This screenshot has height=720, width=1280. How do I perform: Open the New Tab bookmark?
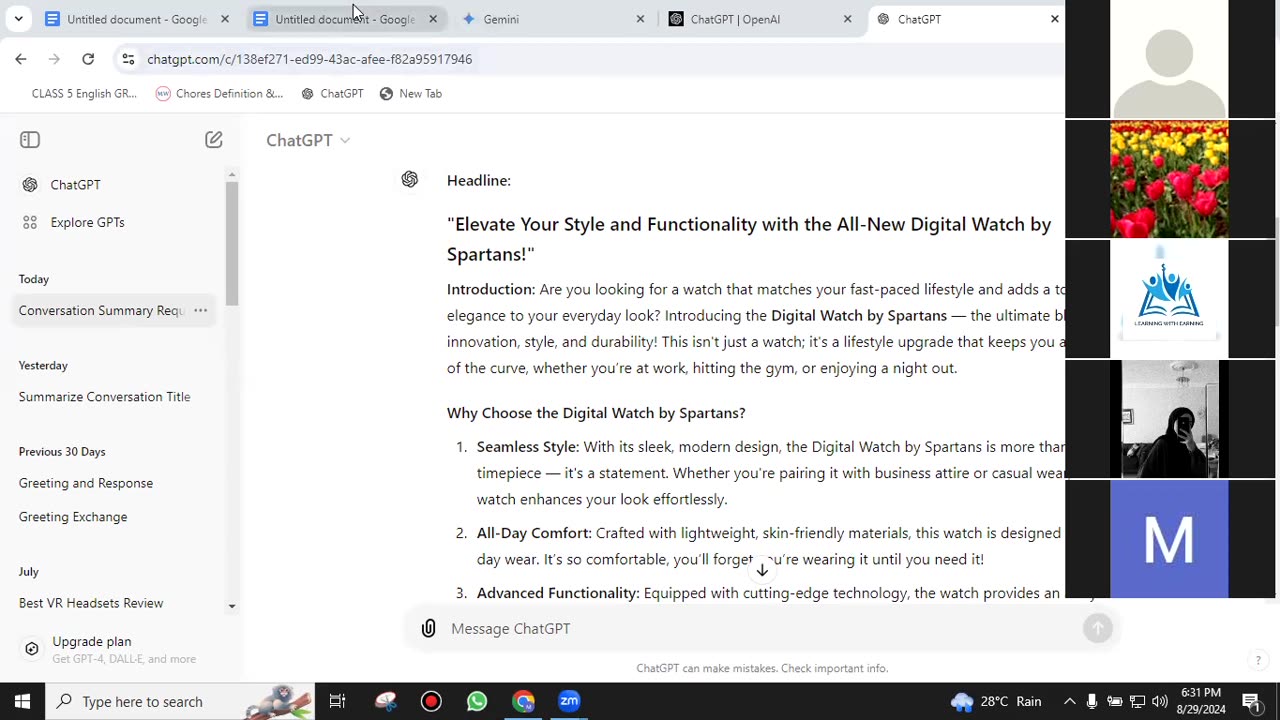pos(410,93)
